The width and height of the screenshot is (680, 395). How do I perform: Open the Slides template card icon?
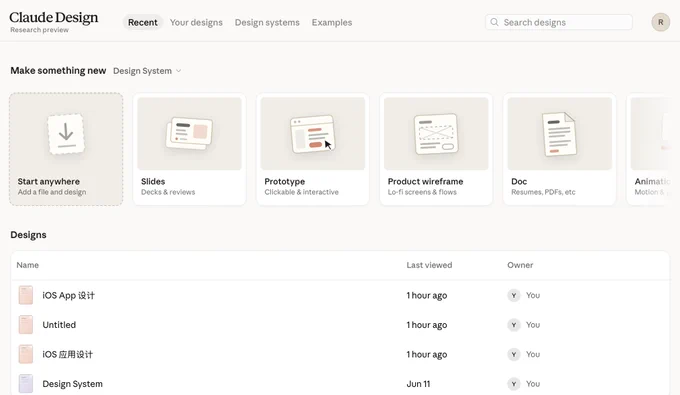click(x=189, y=133)
